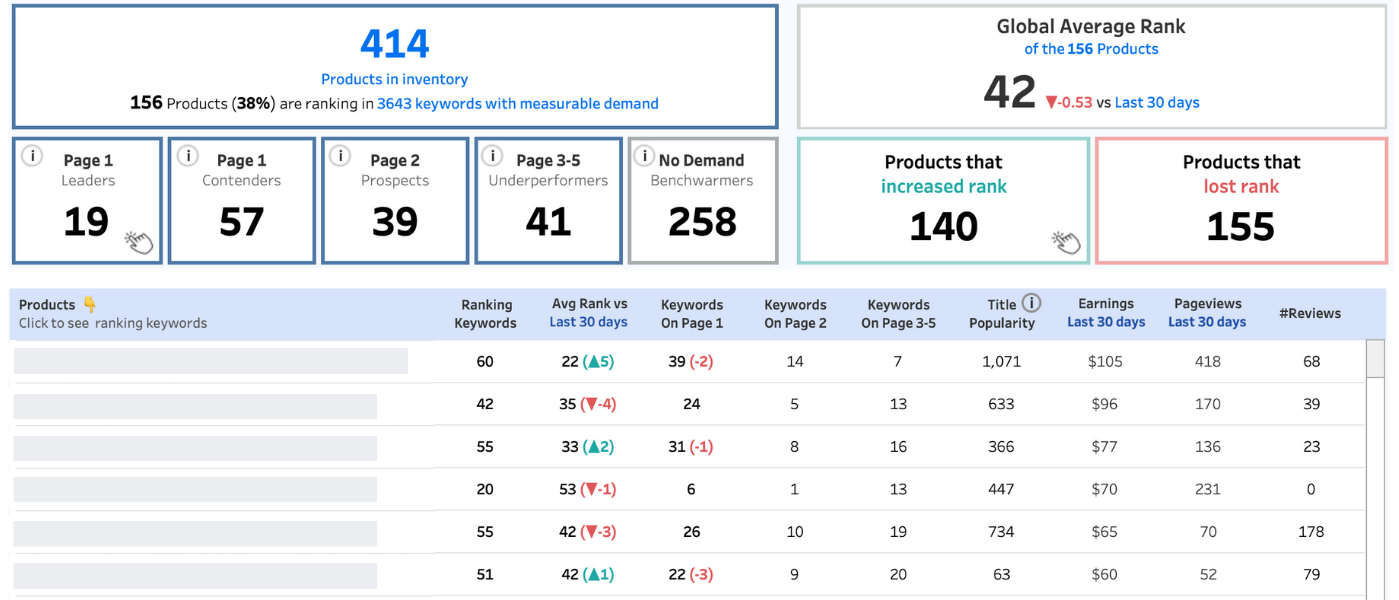
Task: Click the Page 1 Leaders KPI card
Action: [87, 200]
